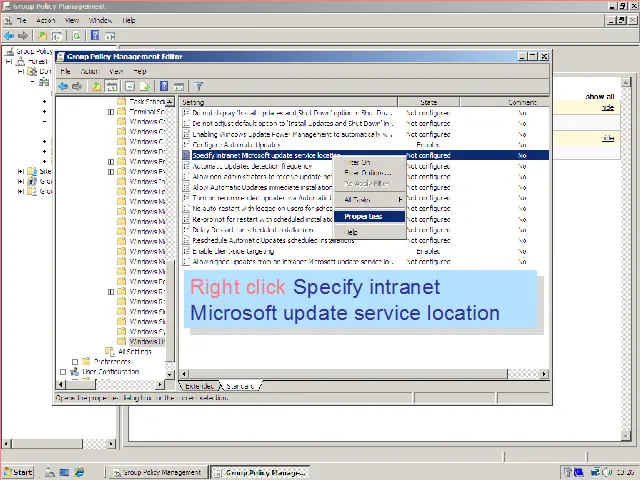The width and height of the screenshot is (640, 480).
Task: Click Up folder icon in Group Policy Management toolbar
Action: coord(42,36)
